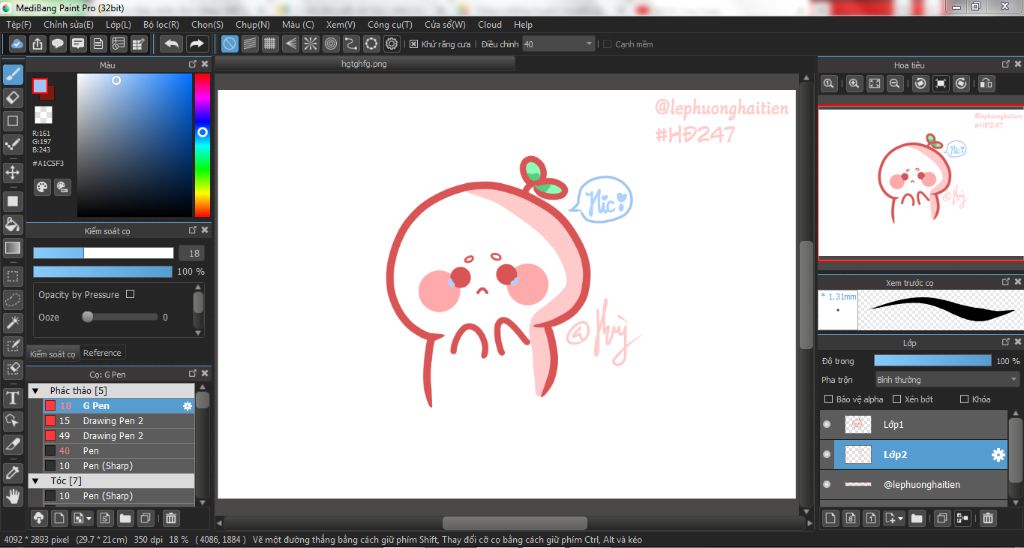Select the Eraser tool in left toolbar

[x=13, y=97]
